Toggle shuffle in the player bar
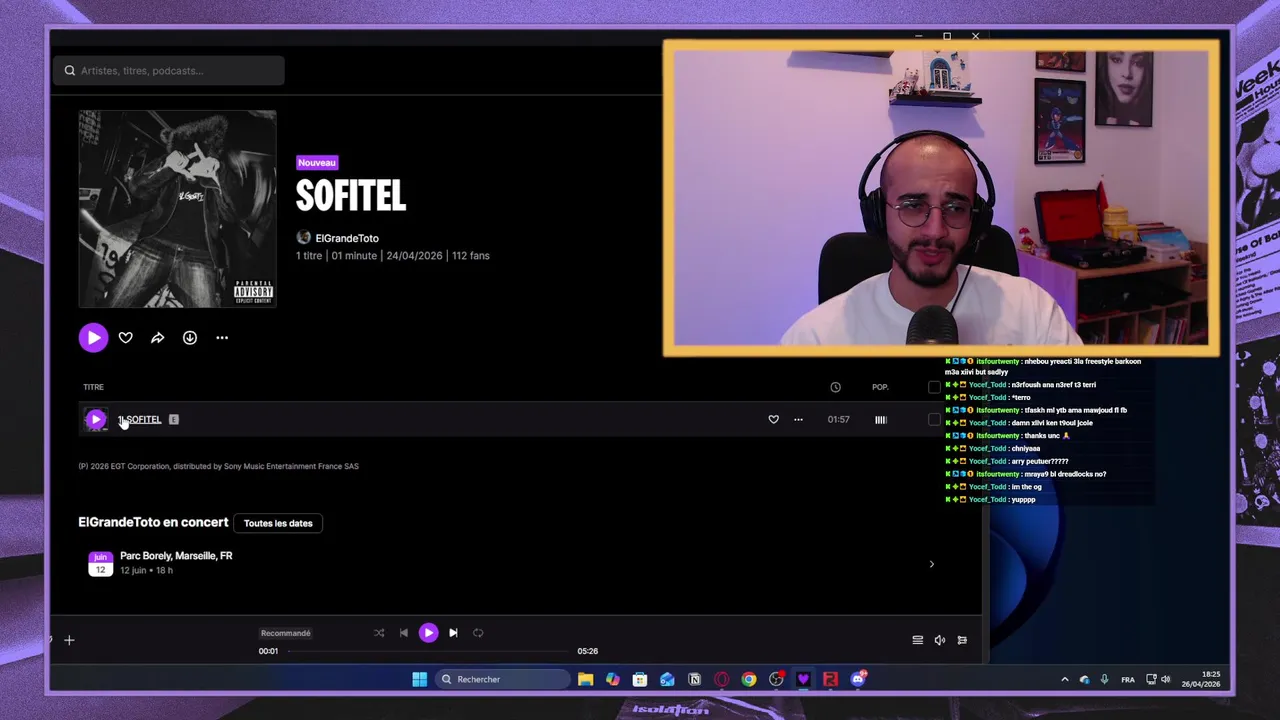1280x720 pixels. pyautogui.click(x=379, y=633)
